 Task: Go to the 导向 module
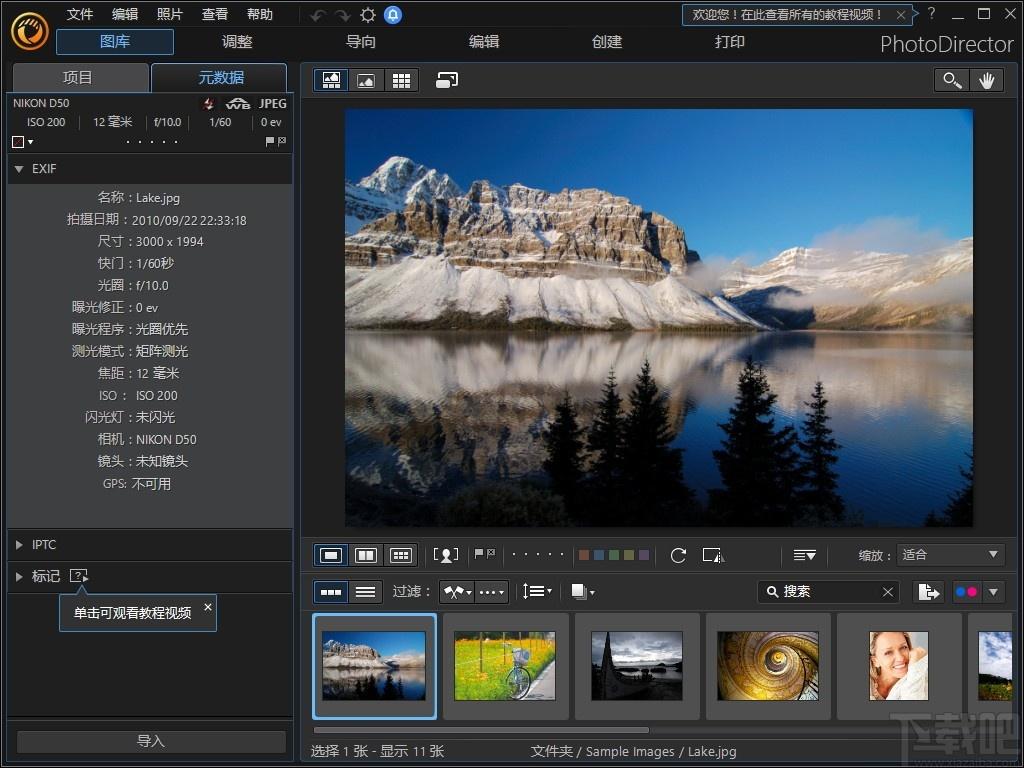tap(360, 42)
